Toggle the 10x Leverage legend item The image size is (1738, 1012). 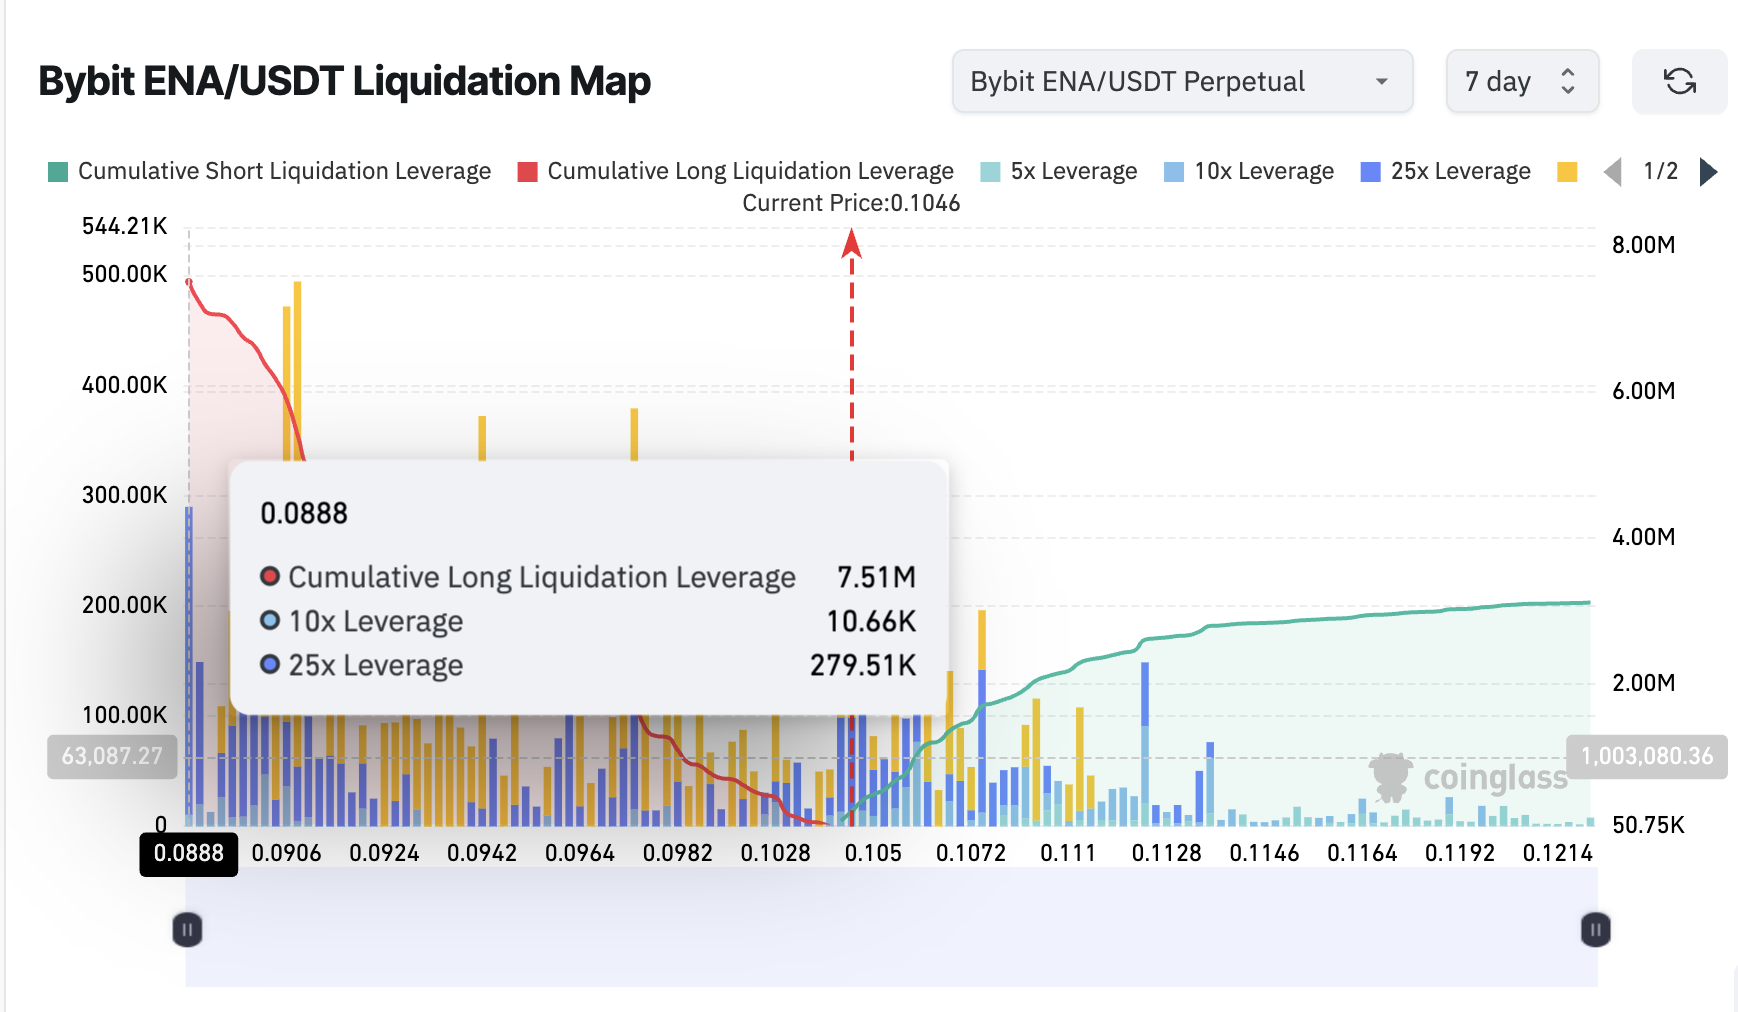pyautogui.click(x=1249, y=172)
